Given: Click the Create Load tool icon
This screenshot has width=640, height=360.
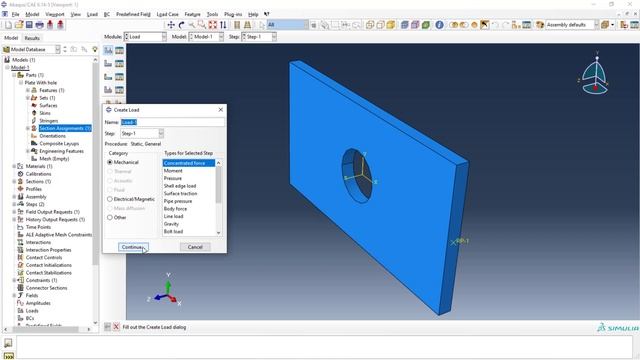Looking at the screenshot, I should tap(108, 50).
